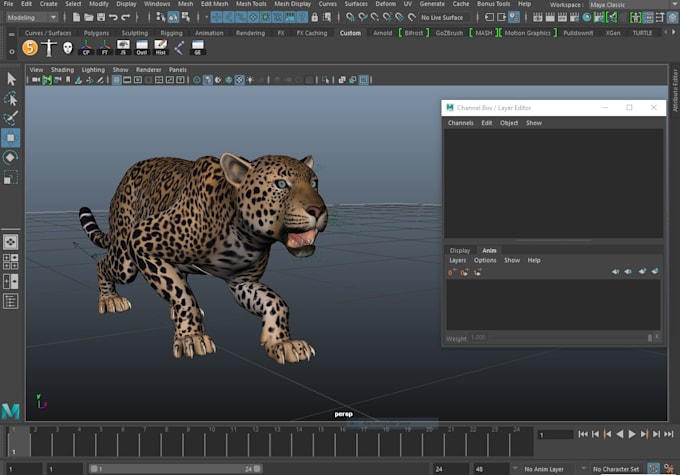Switch to the Rigging shelf tab
Viewport: 680px width, 475px height.
pyautogui.click(x=171, y=33)
